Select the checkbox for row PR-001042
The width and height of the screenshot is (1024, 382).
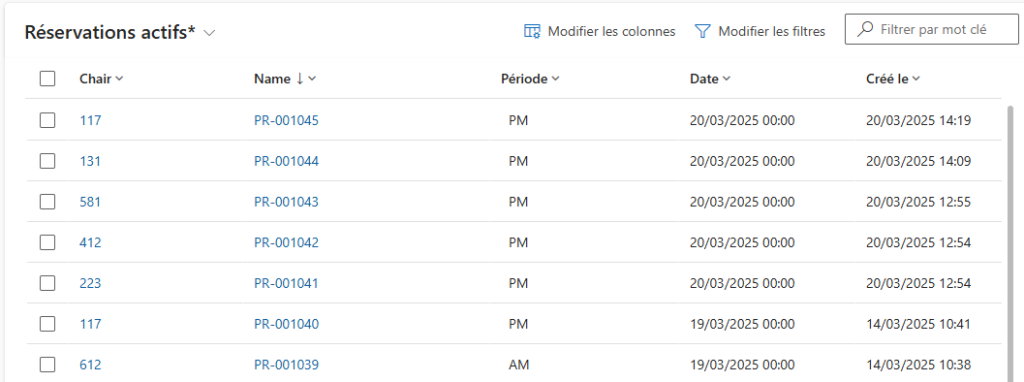[47, 242]
